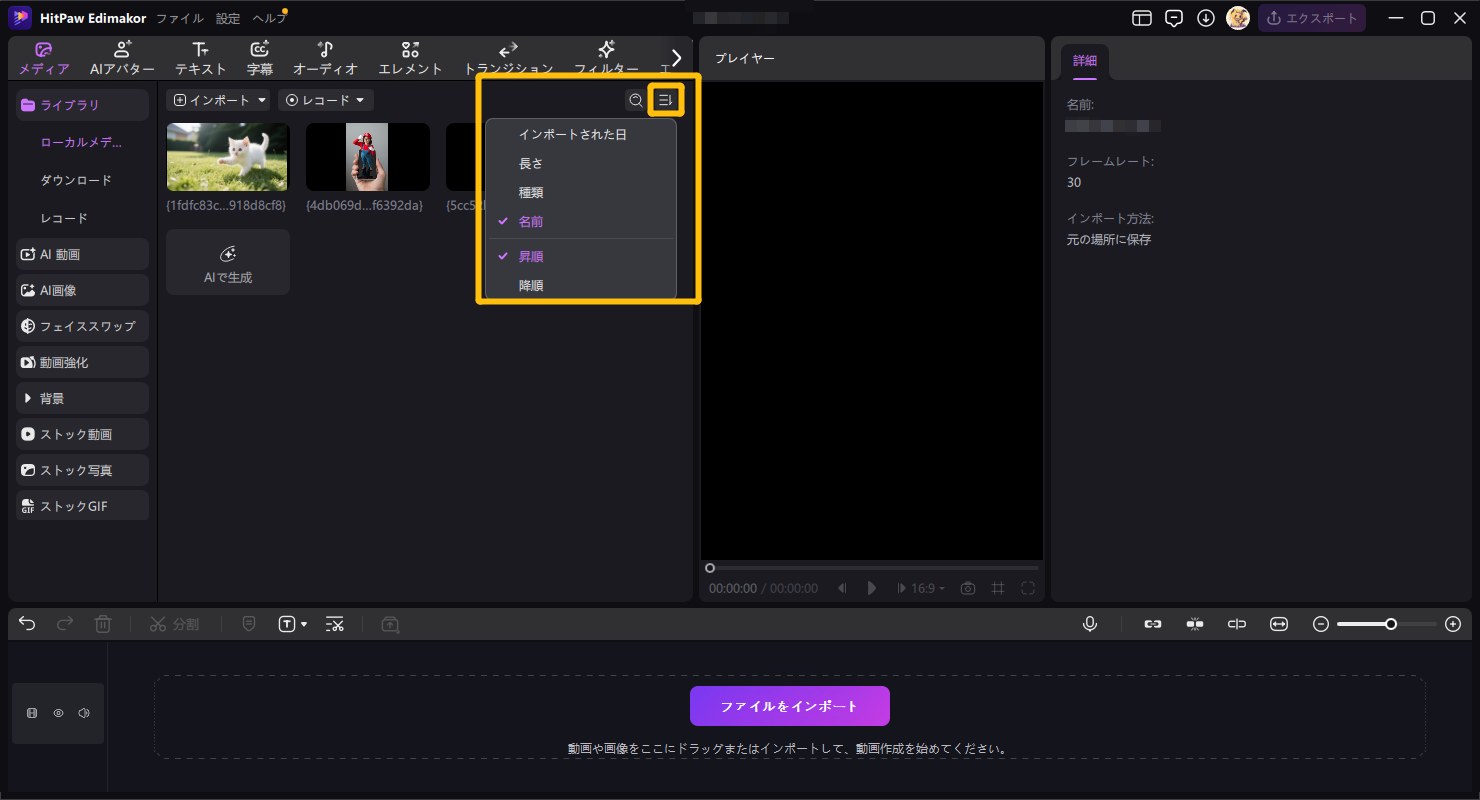Select 長さ in the sort menu
This screenshot has height=800, width=1480.
531,163
